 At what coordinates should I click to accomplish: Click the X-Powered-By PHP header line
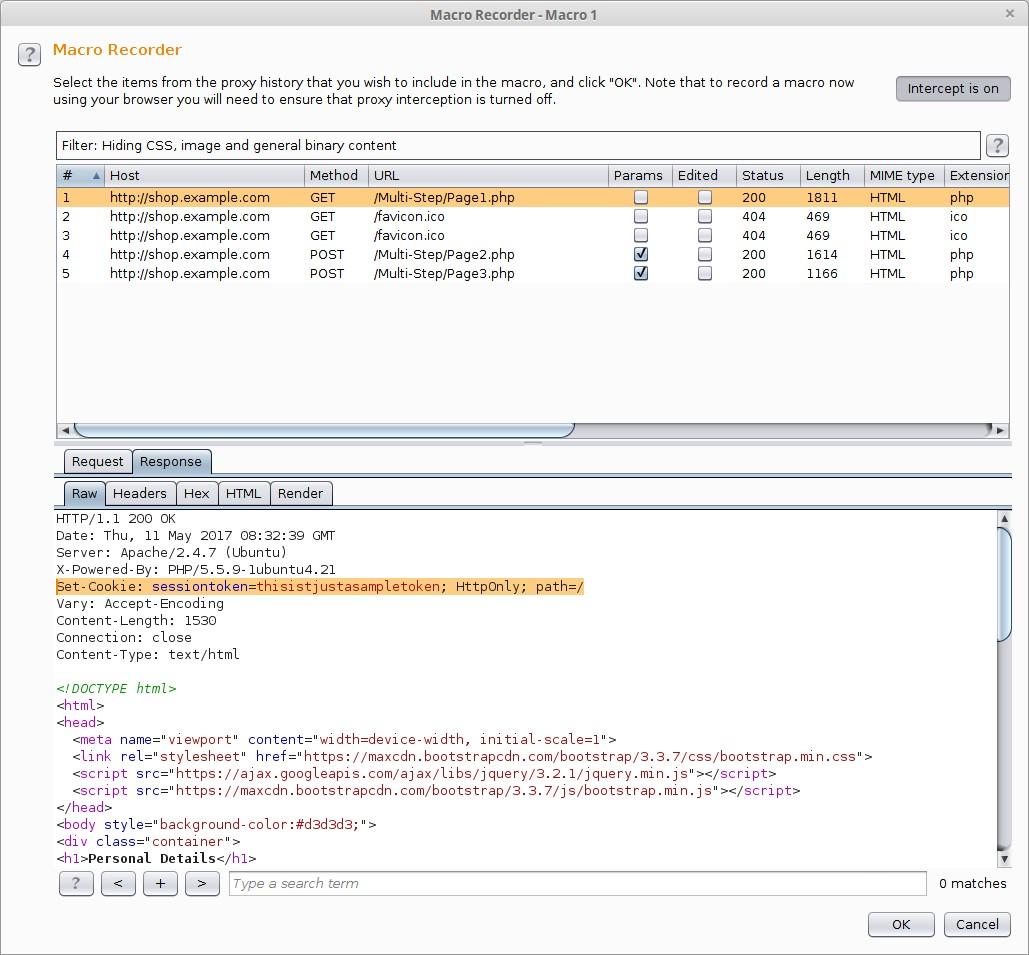(x=196, y=570)
